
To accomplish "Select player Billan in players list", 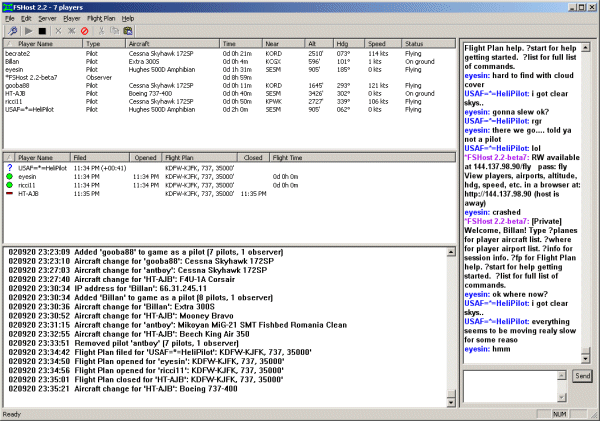I will pyautogui.click(x=230, y=62).
